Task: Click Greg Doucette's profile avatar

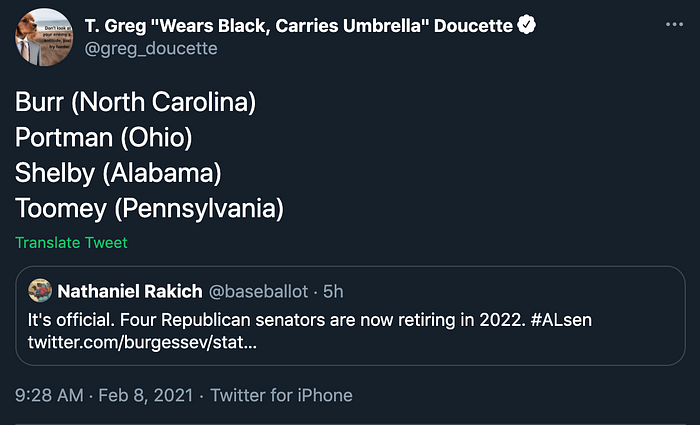Action: click(44, 37)
